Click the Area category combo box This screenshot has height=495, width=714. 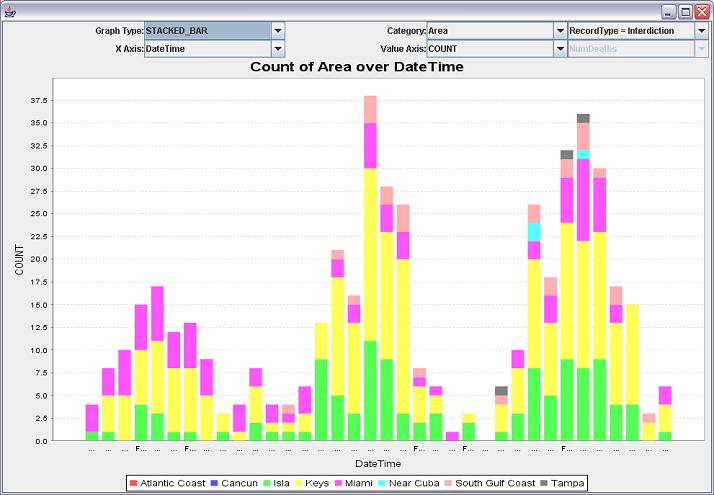[490, 31]
